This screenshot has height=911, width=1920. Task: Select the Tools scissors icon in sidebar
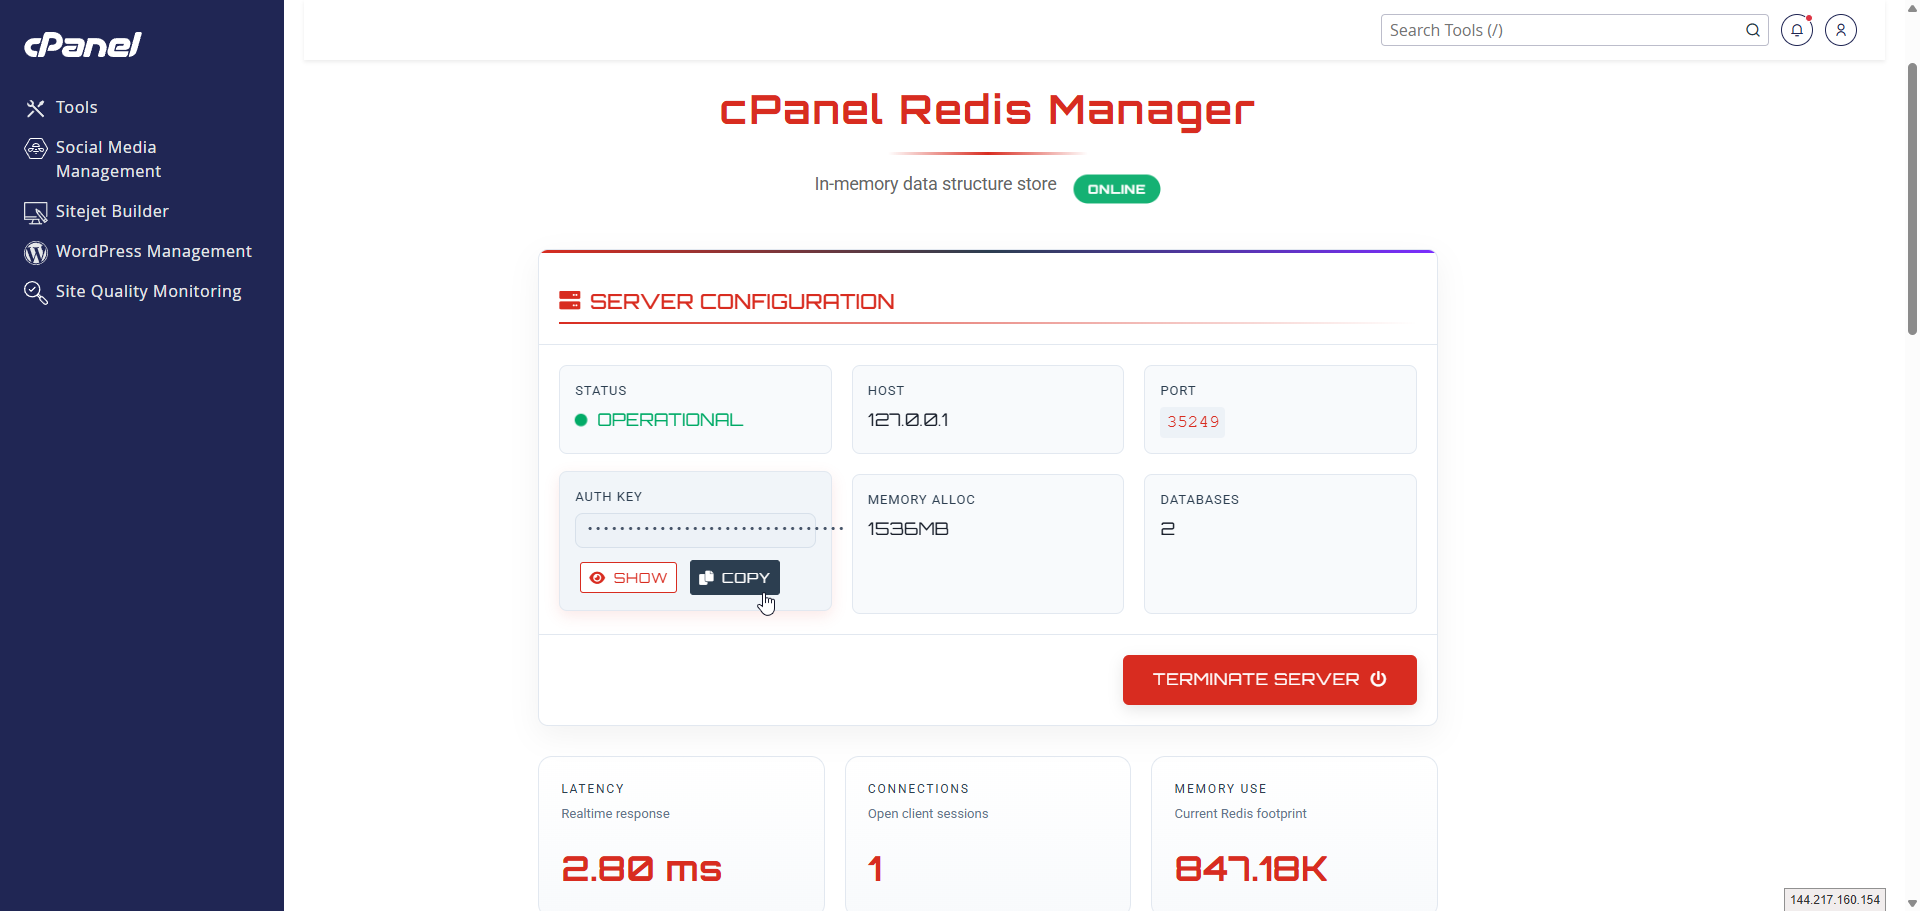(35, 107)
